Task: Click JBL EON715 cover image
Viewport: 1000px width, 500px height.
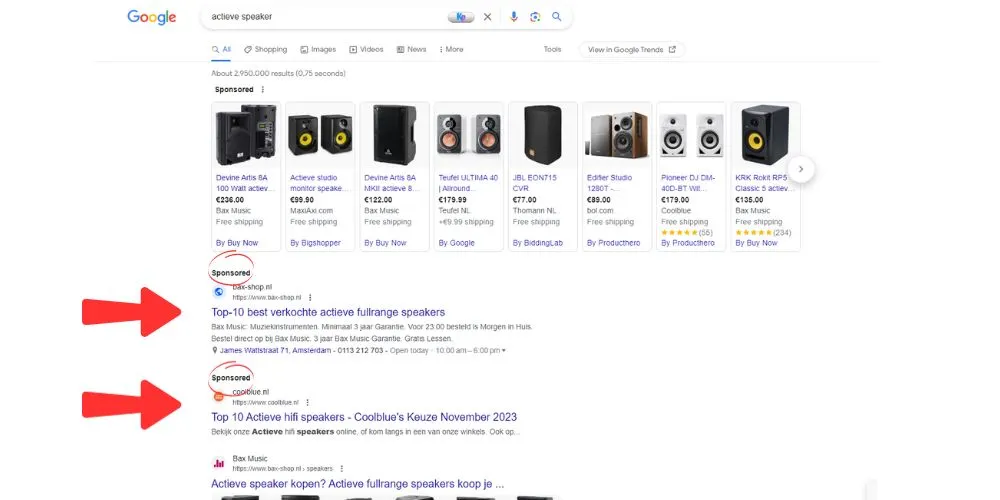Action: click(543, 135)
